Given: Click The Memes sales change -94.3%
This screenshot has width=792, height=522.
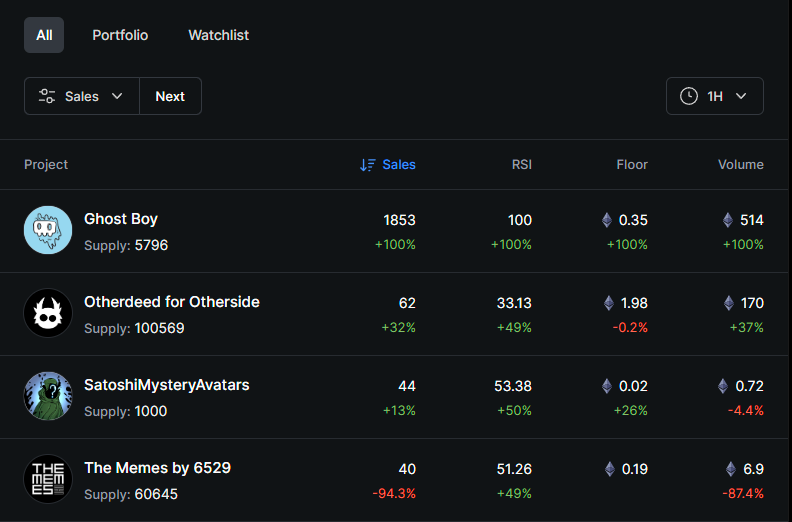Looking at the screenshot, I should click(x=394, y=493).
